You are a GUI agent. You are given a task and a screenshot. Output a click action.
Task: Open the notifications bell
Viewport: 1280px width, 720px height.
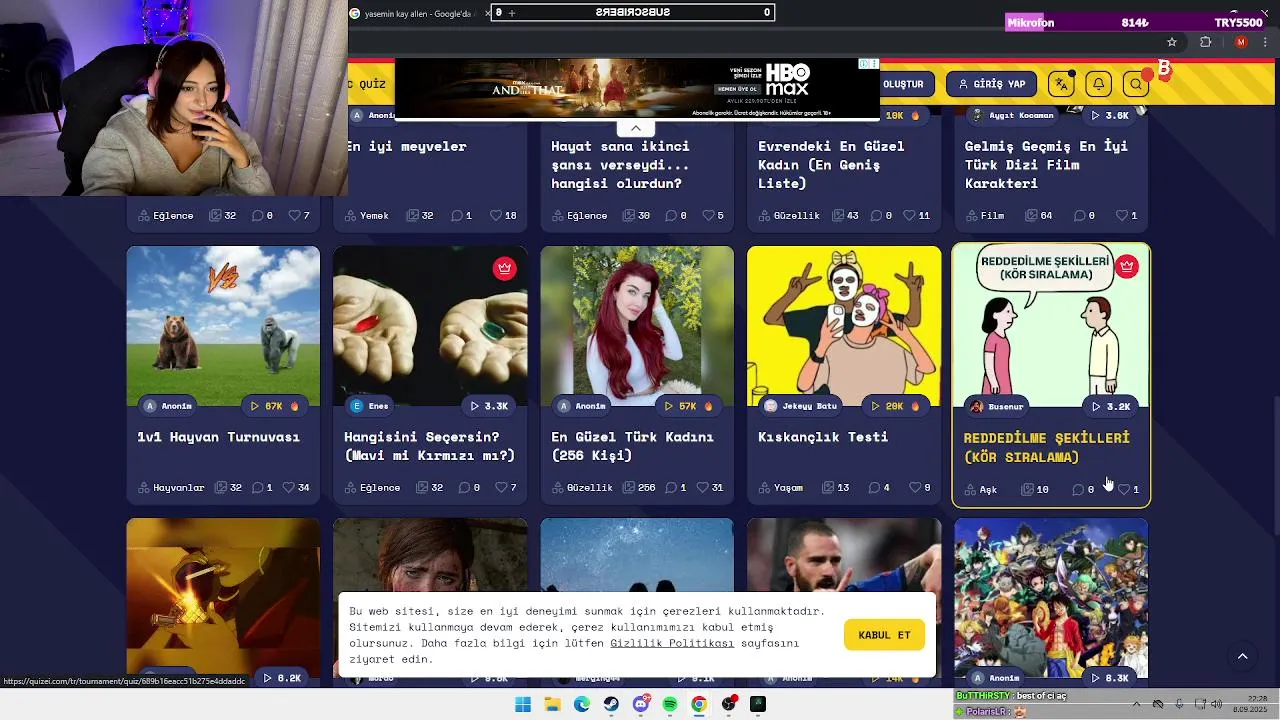1098,84
